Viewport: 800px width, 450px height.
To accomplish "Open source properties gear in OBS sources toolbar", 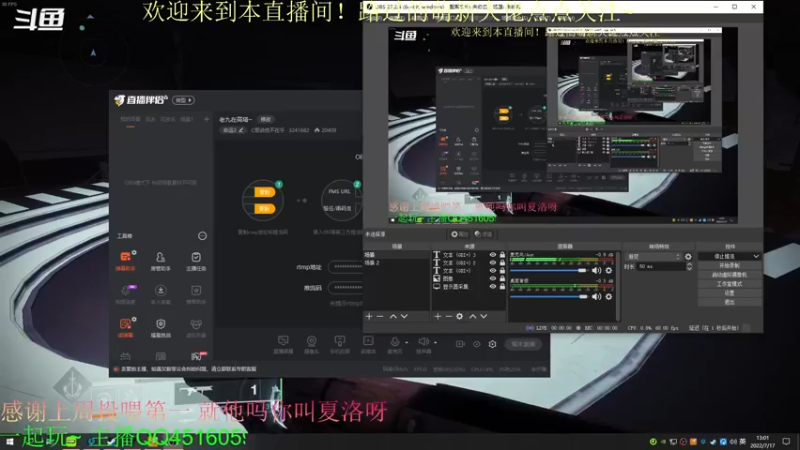I will point(460,316).
